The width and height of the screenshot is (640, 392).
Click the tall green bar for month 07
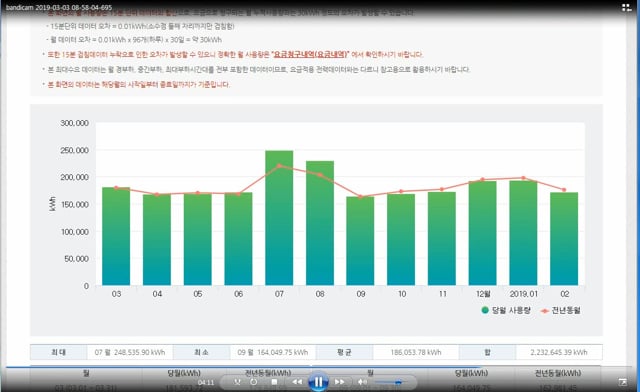coord(279,218)
